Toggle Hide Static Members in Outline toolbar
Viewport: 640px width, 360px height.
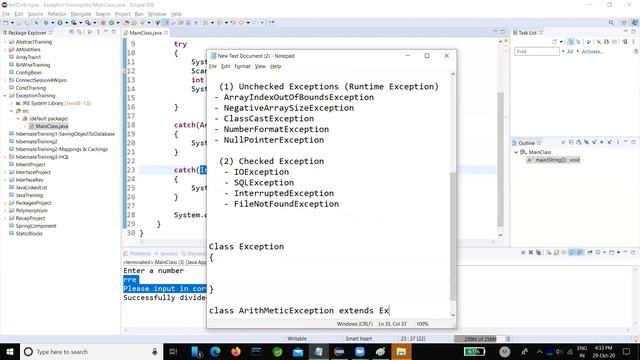pyautogui.click(x=594, y=142)
